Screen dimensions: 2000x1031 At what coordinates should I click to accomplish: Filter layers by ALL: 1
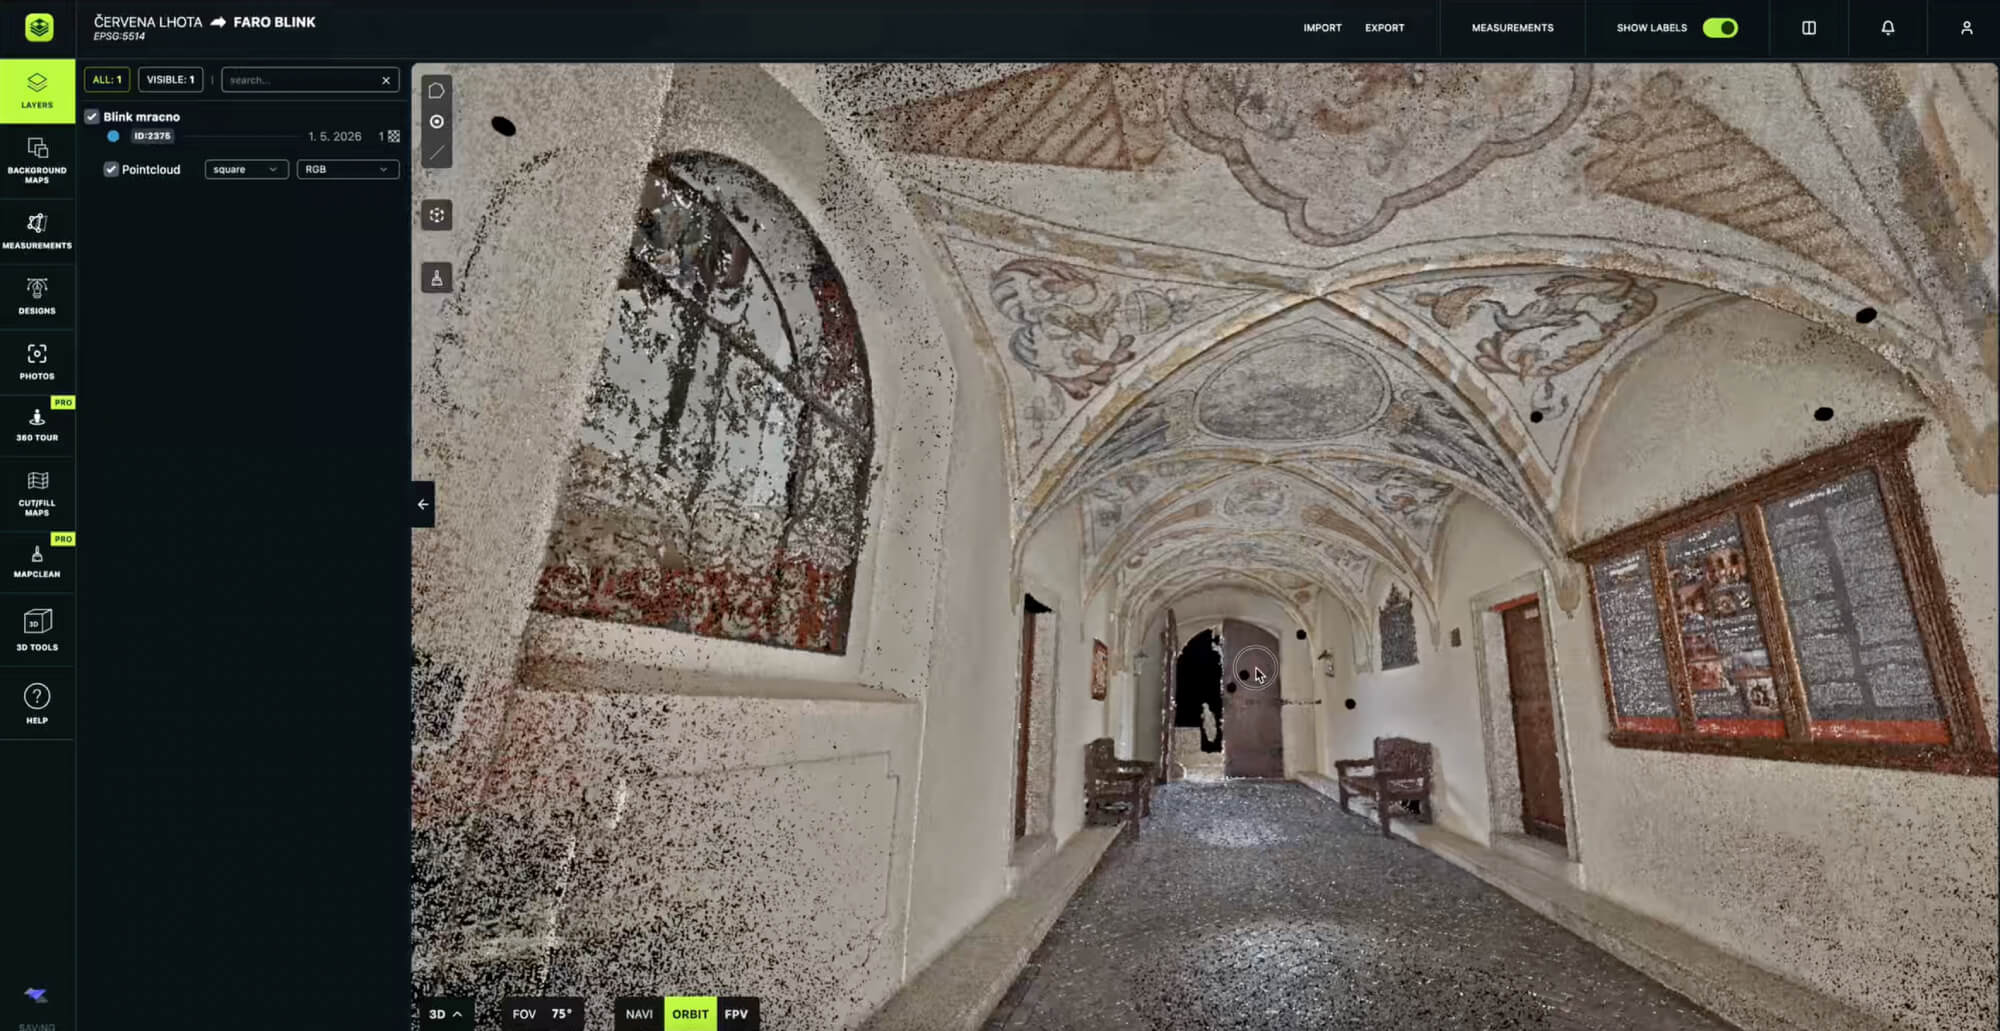107,80
